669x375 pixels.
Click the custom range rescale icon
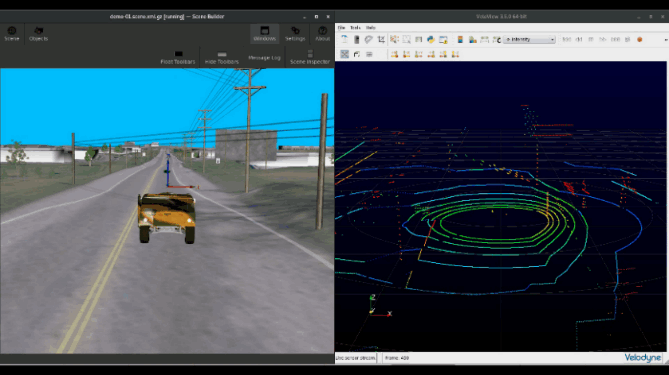point(497,40)
